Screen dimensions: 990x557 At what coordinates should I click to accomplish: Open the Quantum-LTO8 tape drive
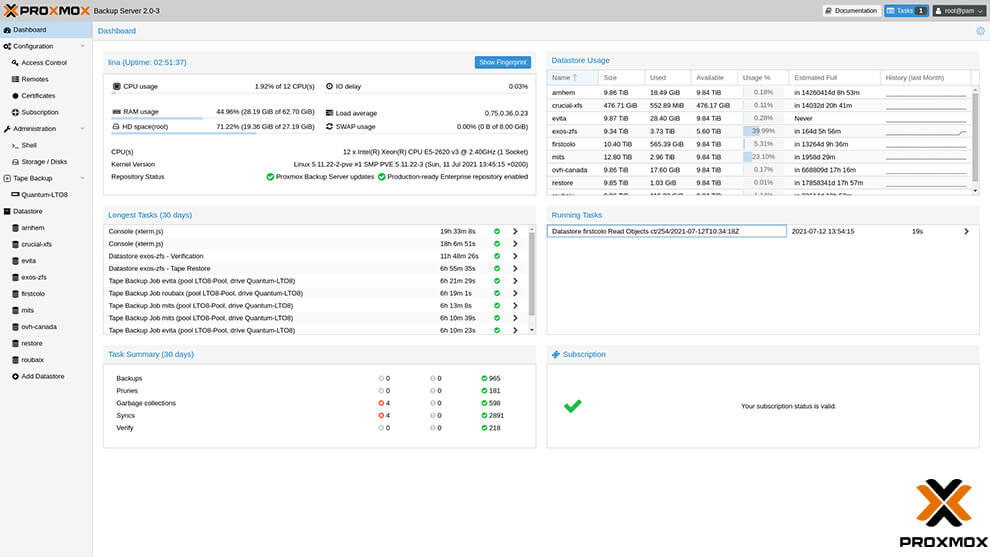tap(44, 195)
